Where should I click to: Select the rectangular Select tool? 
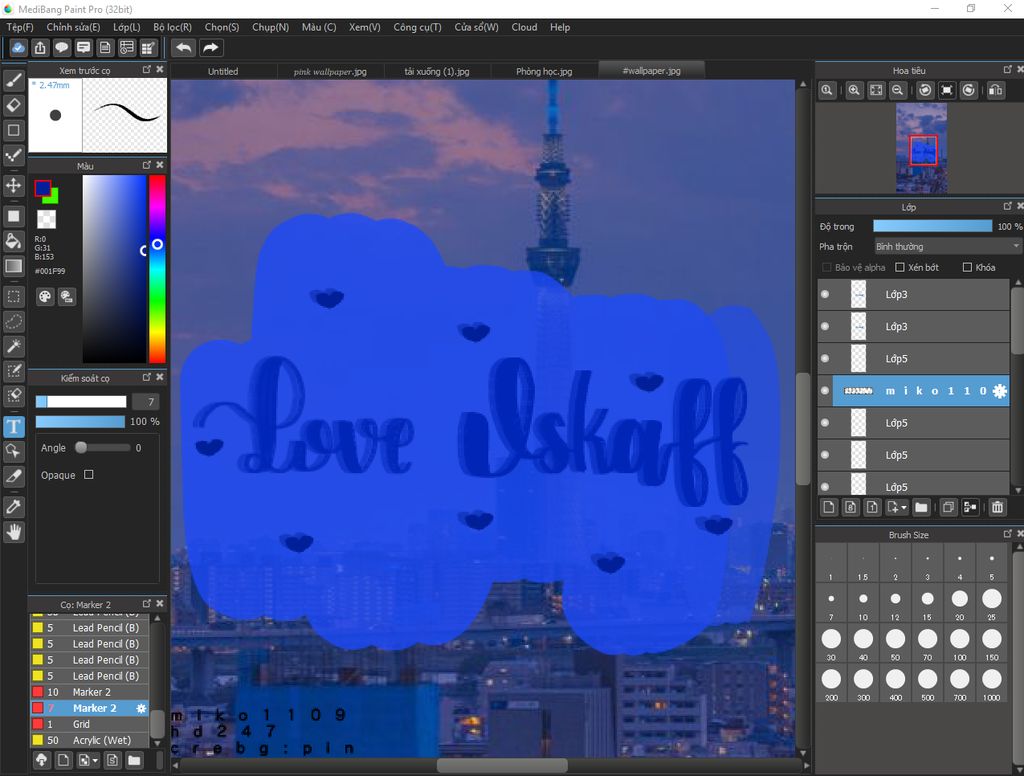(x=13, y=297)
